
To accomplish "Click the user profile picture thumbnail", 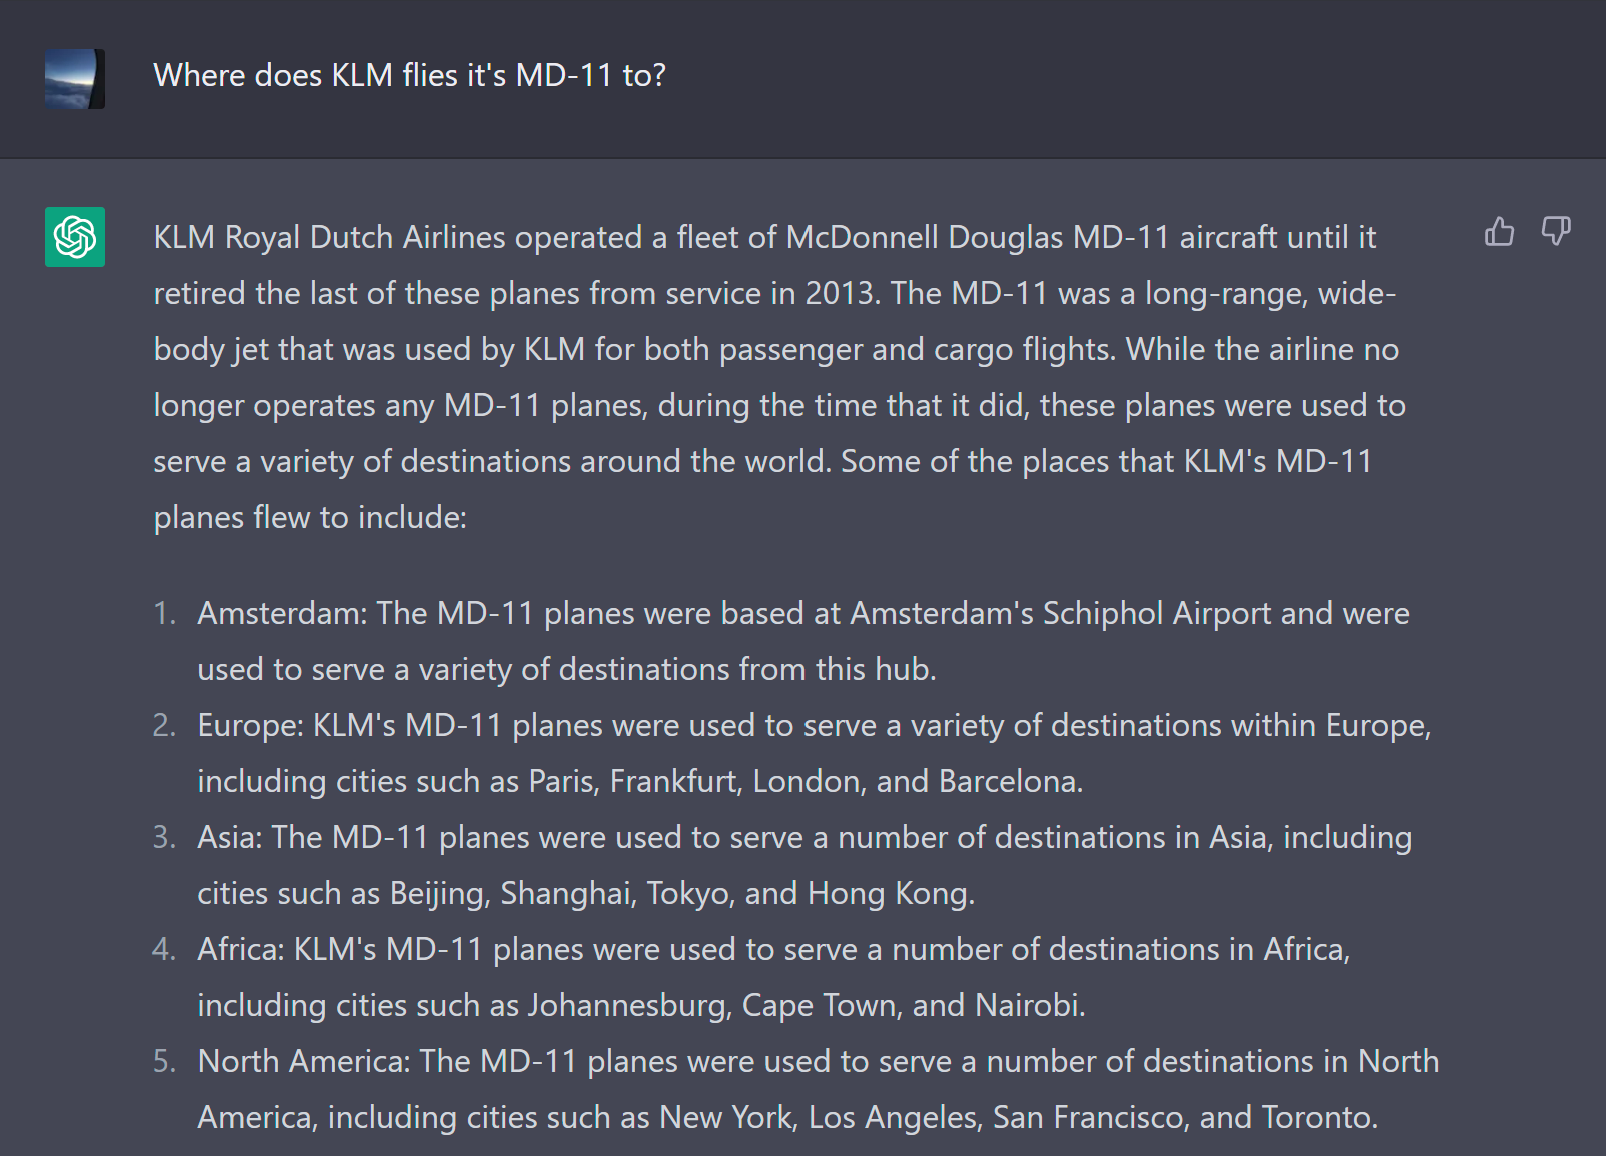I will (x=75, y=79).
